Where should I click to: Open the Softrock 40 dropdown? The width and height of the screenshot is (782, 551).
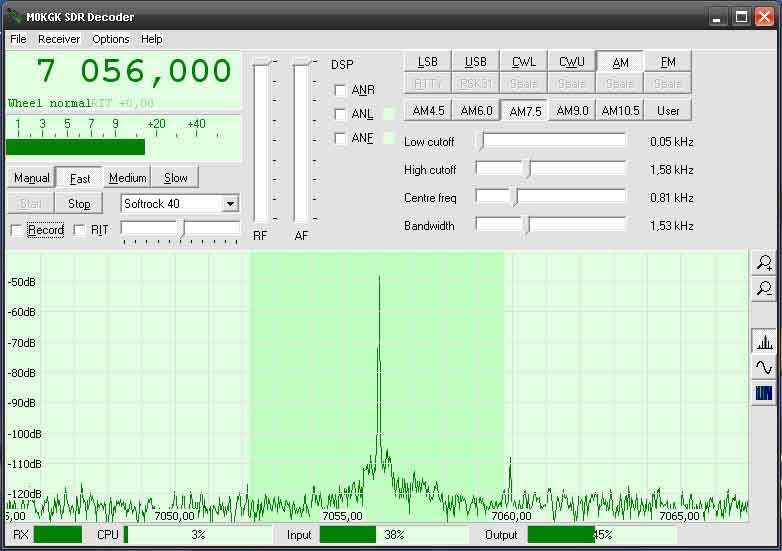click(230, 203)
